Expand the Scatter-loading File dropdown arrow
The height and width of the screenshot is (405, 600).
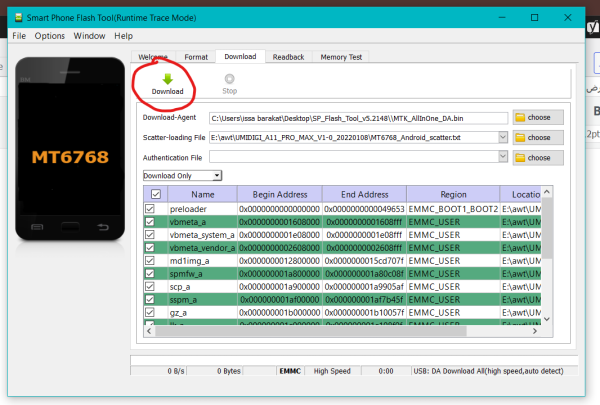[503, 137]
